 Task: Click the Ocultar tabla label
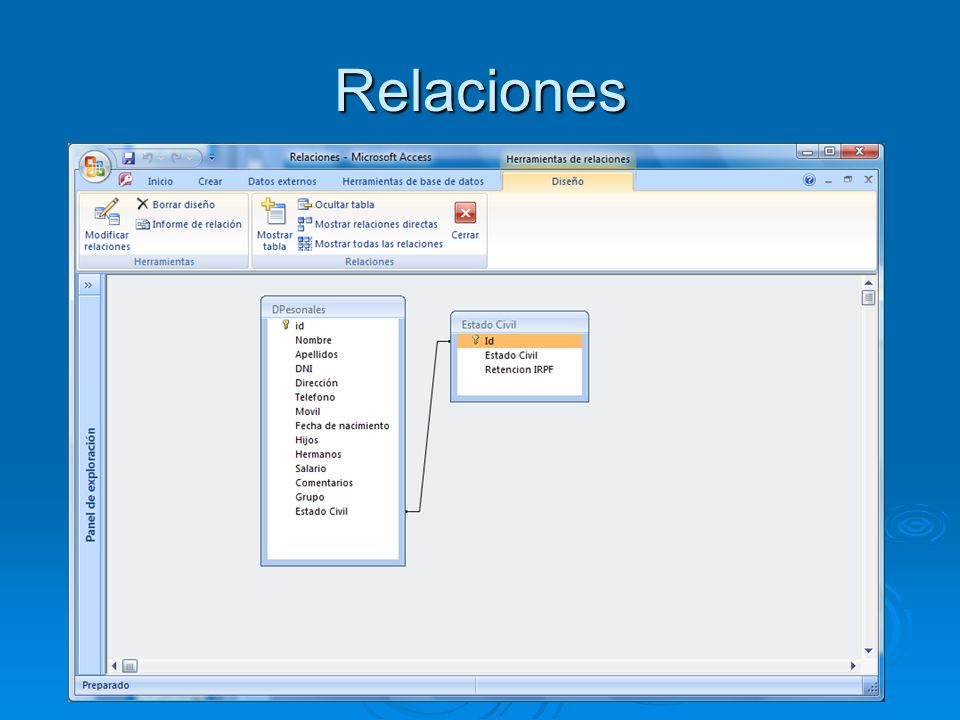coord(345,204)
